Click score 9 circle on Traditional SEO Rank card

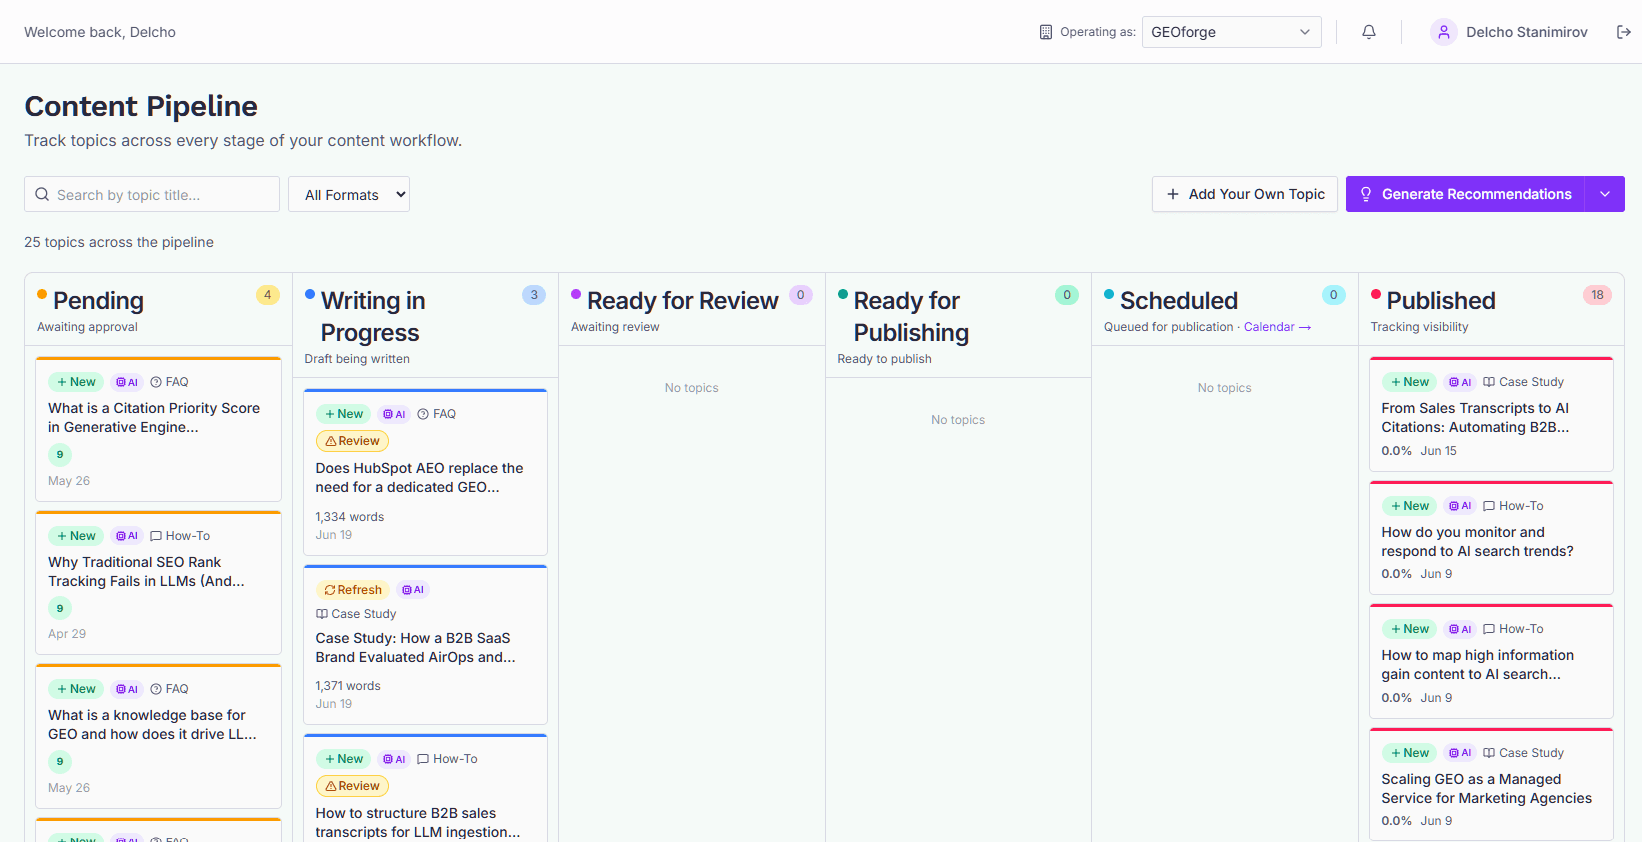pyautogui.click(x=60, y=608)
